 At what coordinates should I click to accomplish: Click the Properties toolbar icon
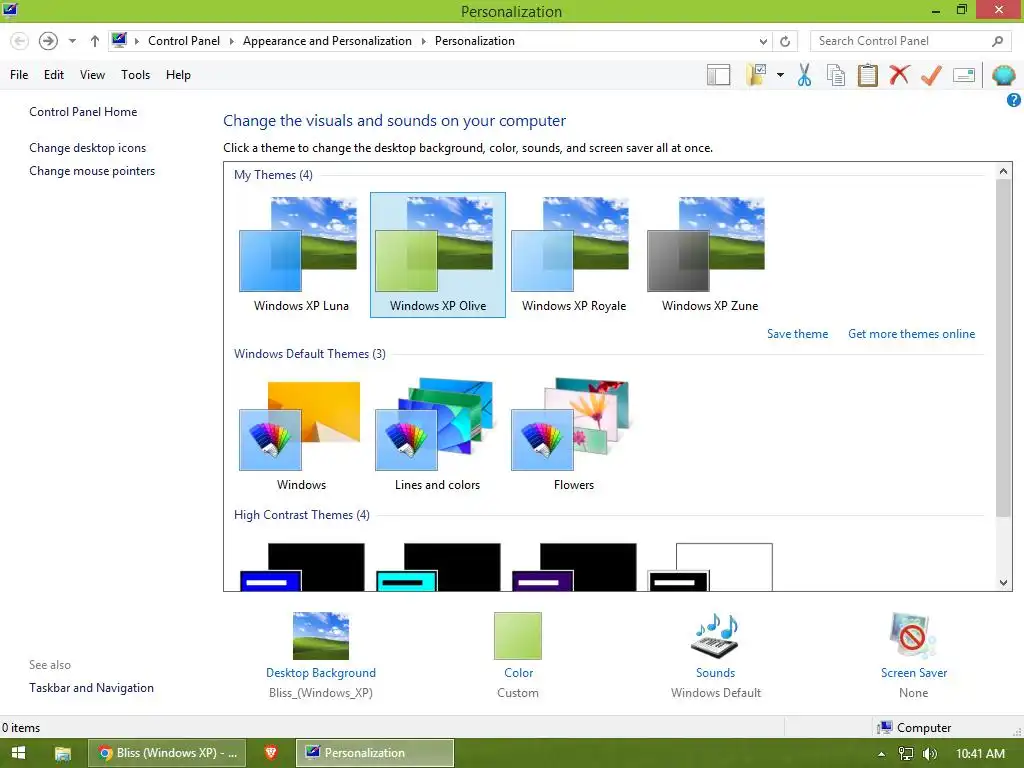[964, 75]
